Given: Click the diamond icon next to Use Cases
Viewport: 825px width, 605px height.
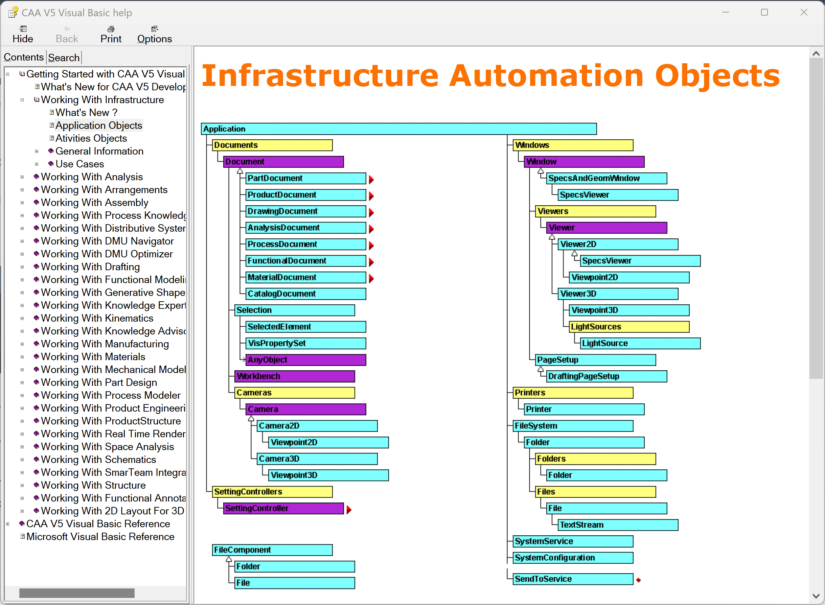Looking at the screenshot, I should point(49,164).
